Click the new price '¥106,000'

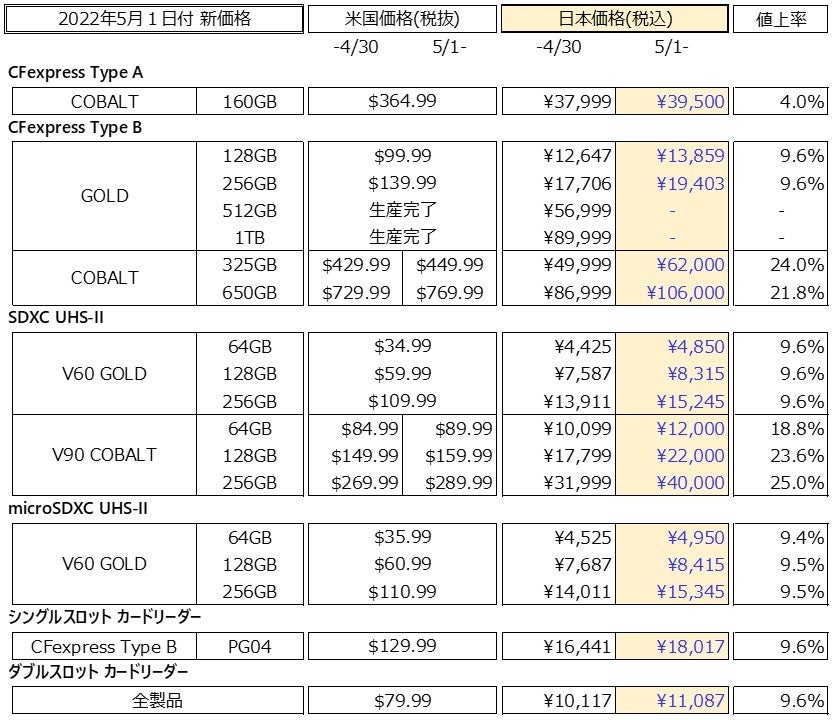coord(686,292)
